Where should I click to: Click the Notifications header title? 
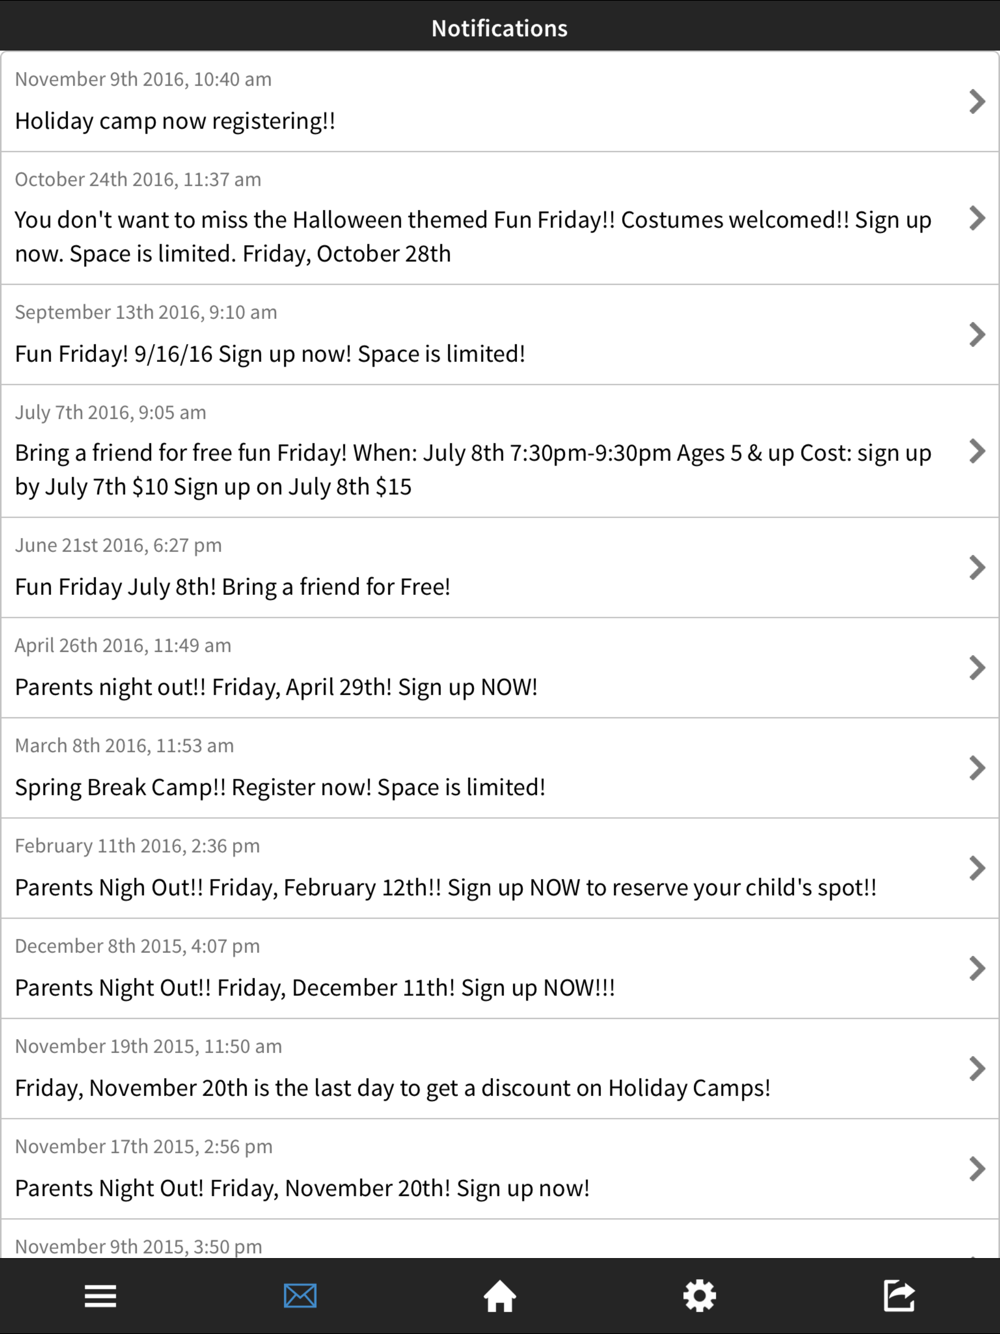[x=499, y=28]
